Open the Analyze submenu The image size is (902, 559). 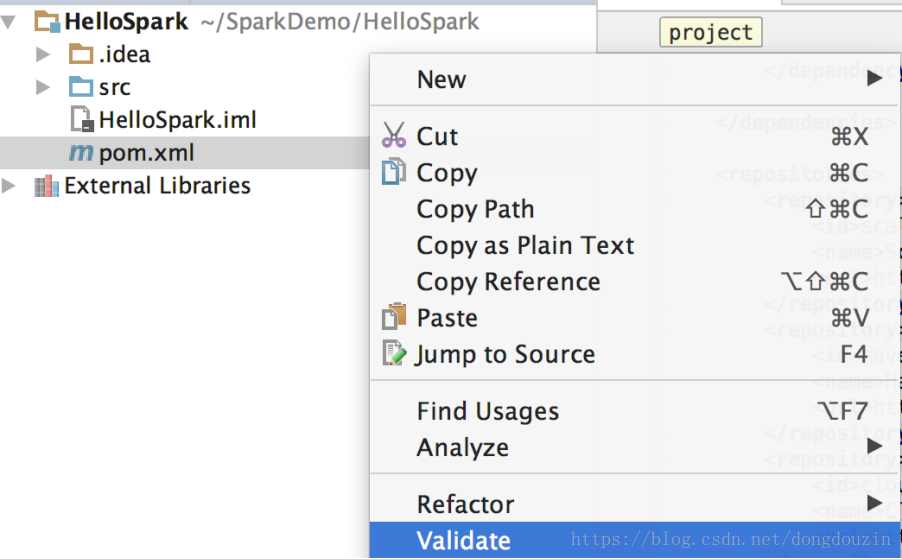pos(634,447)
